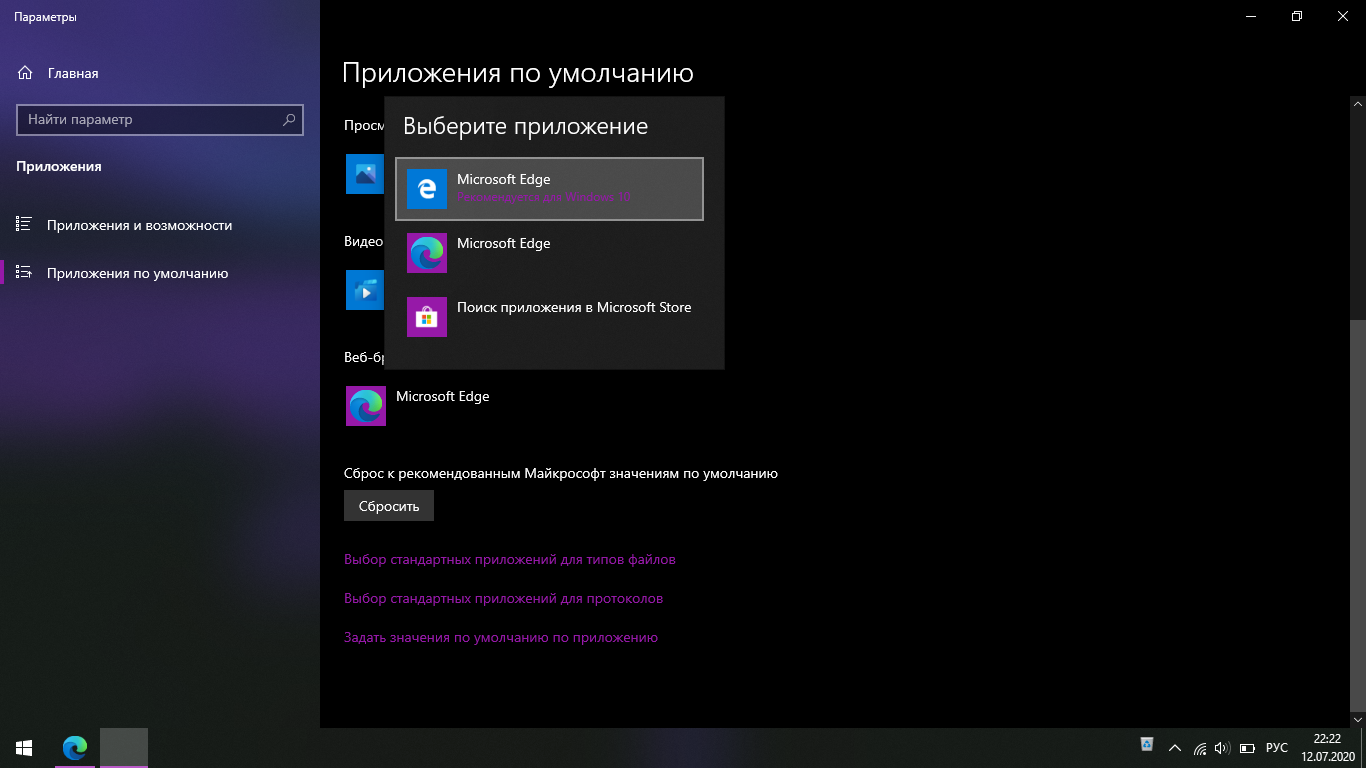Restore down the Параметры window

pyautogui.click(x=1297, y=16)
